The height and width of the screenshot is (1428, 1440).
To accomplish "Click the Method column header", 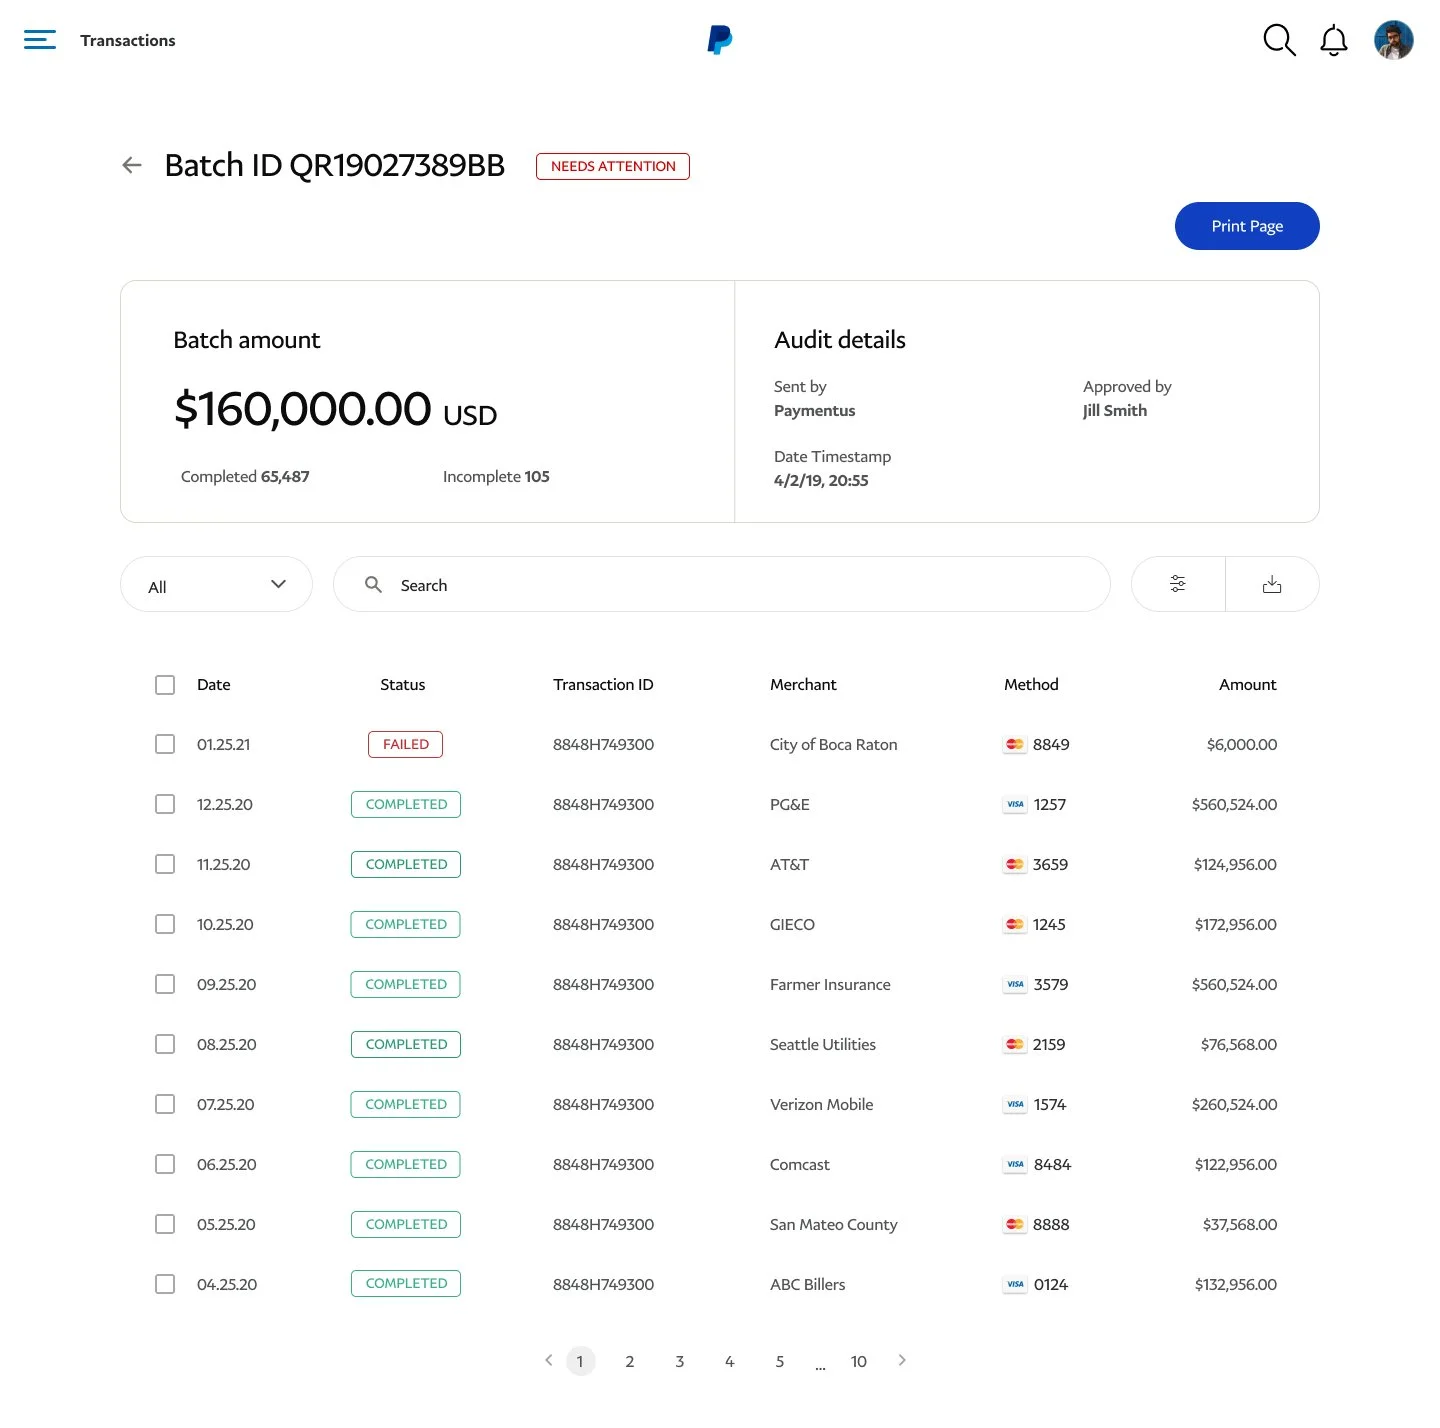I will coord(1031,684).
